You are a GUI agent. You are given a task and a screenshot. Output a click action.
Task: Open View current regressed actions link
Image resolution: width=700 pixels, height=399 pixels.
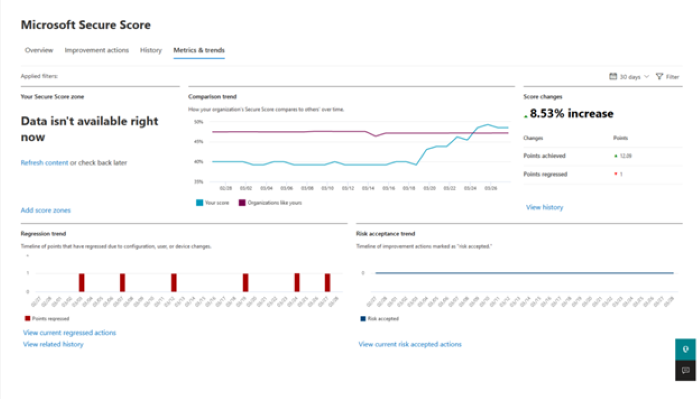coord(69,332)
